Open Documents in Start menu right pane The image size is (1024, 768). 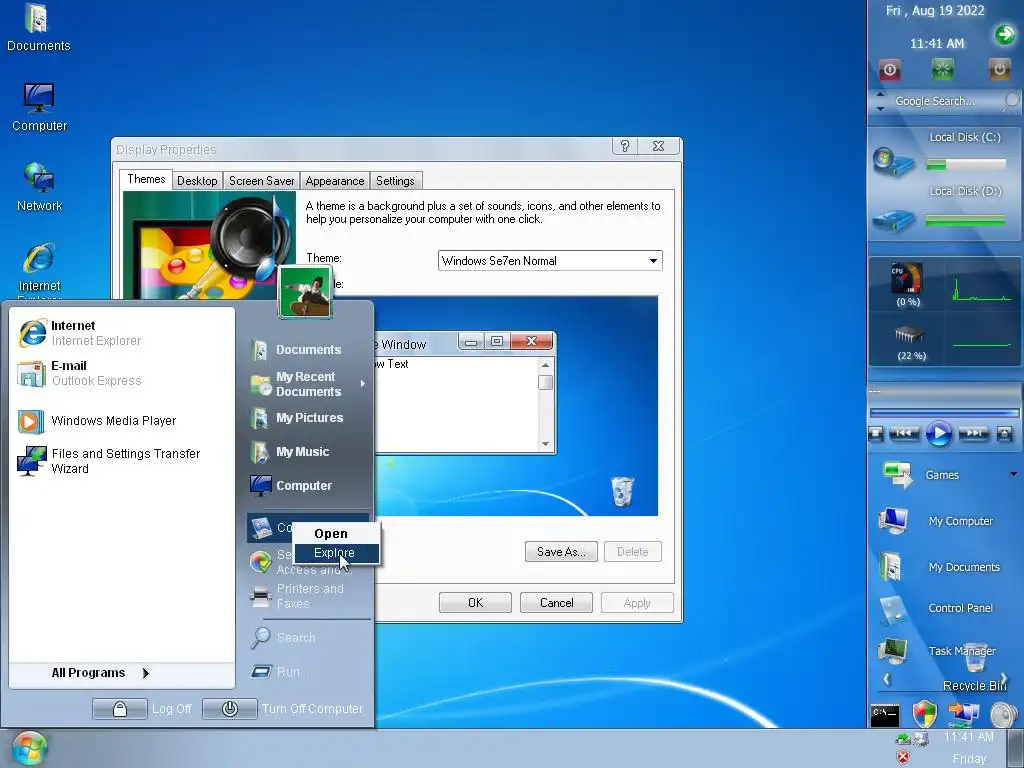[x=296, y=350]
